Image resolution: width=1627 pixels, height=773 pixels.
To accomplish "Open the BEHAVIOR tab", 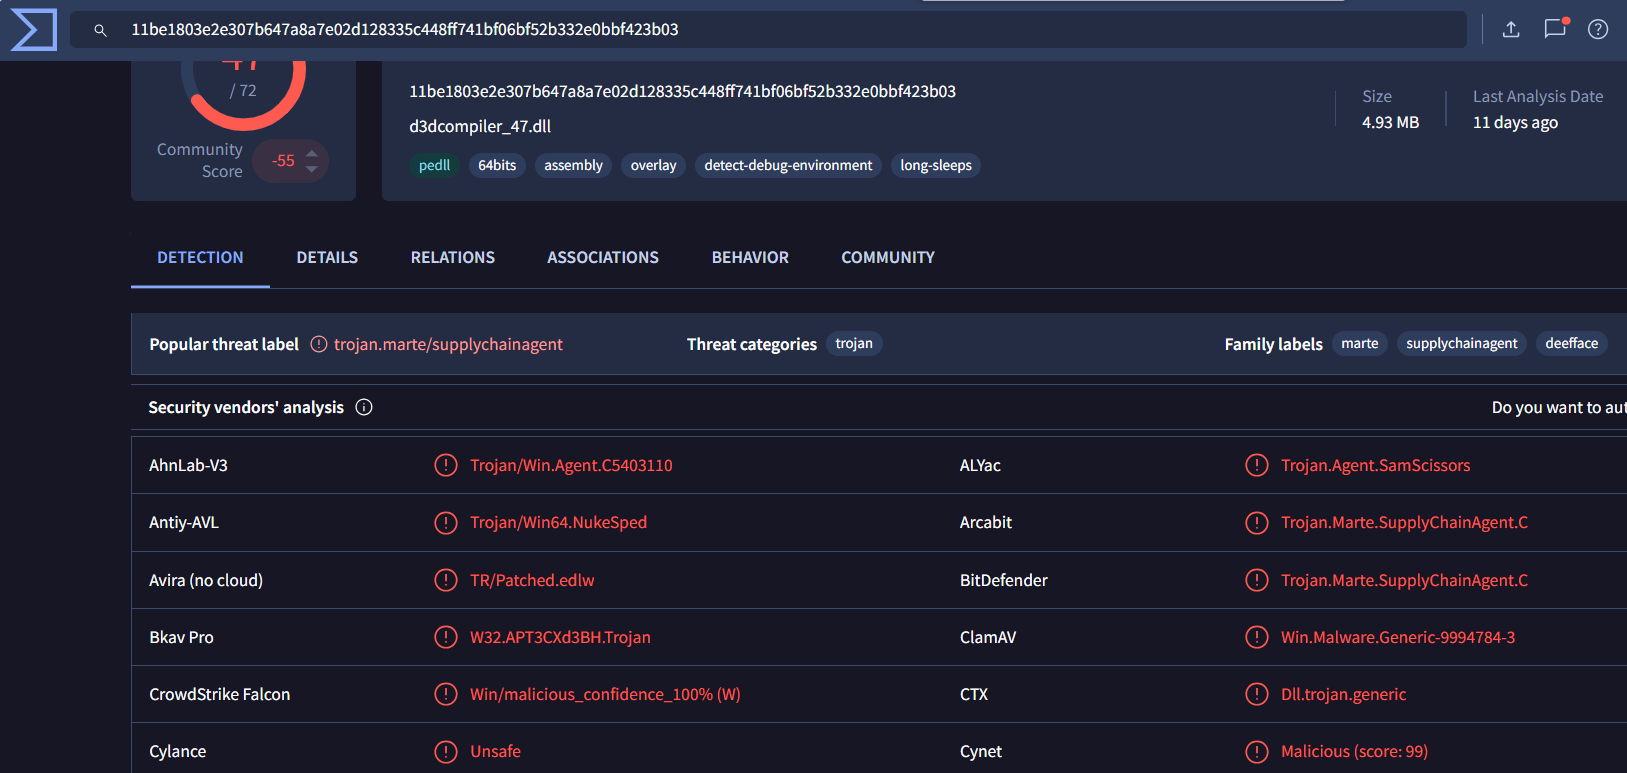I will (x=750, y=257).
